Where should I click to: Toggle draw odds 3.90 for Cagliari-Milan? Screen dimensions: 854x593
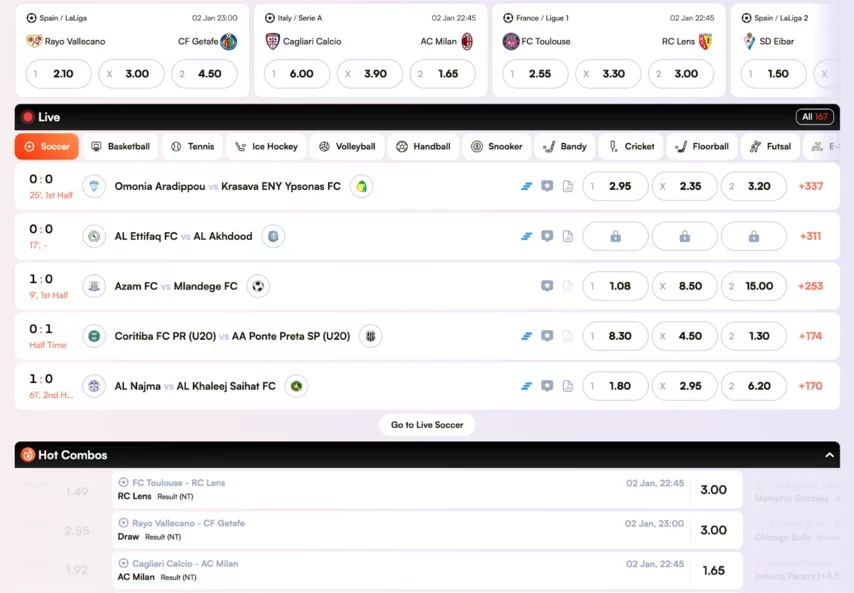point(370,74)
